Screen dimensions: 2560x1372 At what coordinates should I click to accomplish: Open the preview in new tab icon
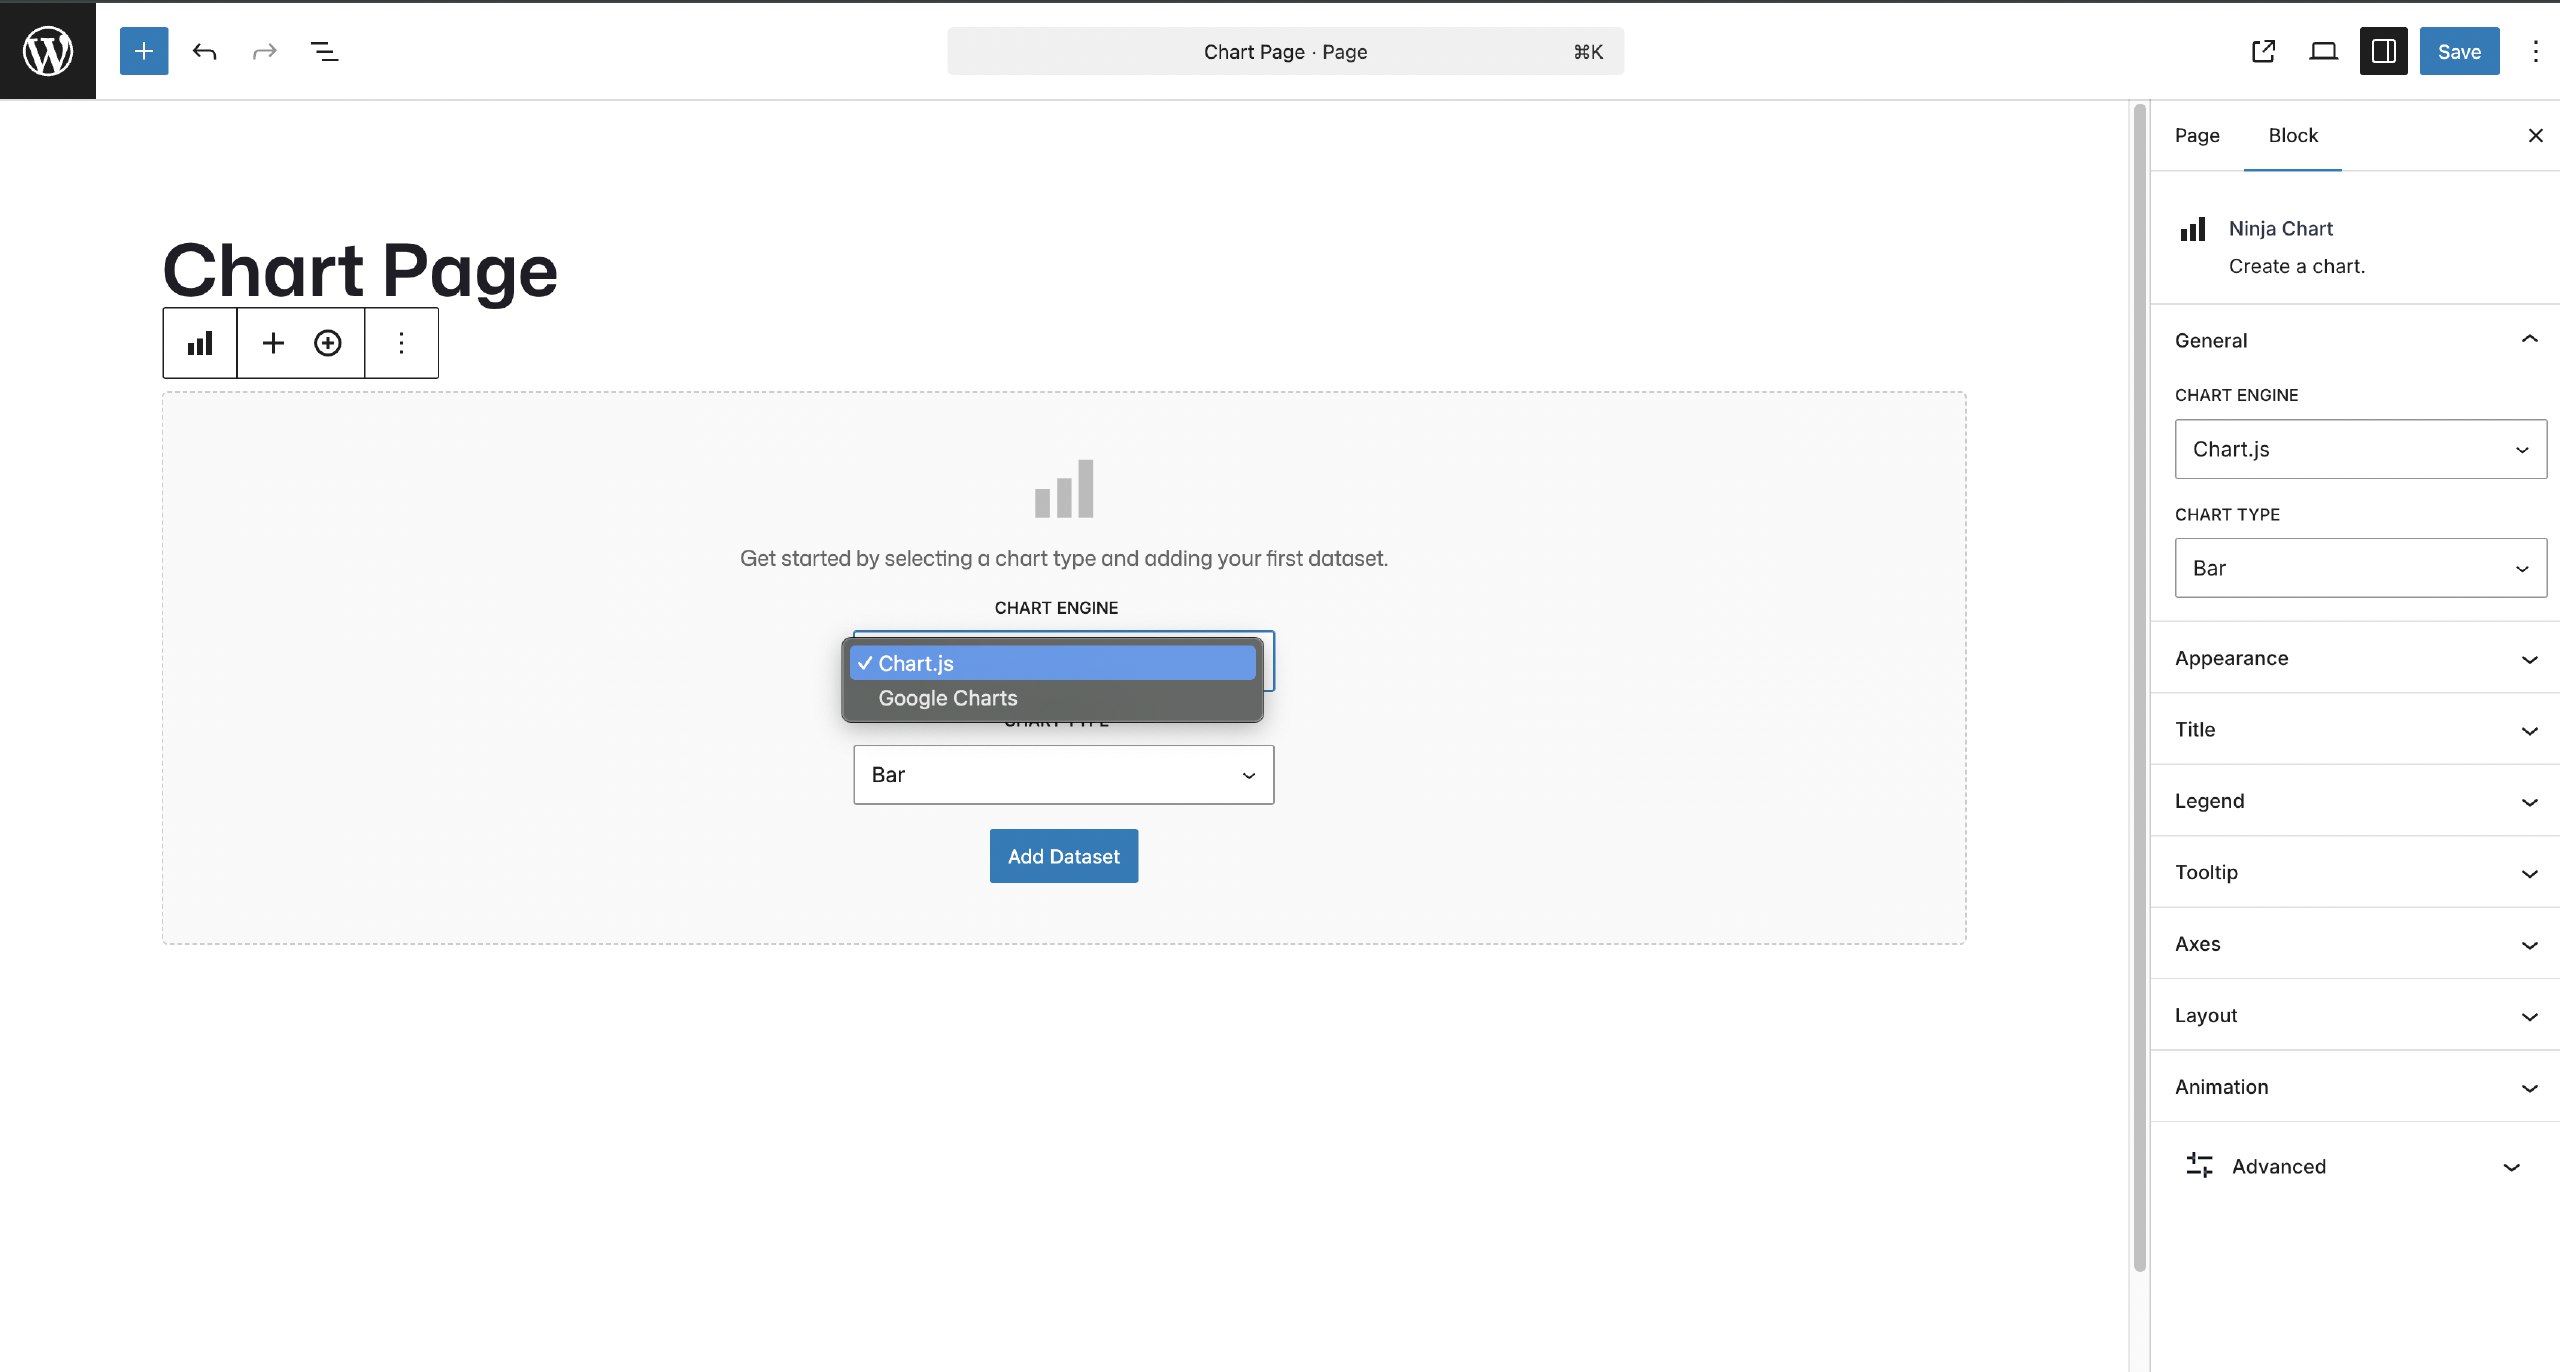[x=2263, y=51]
